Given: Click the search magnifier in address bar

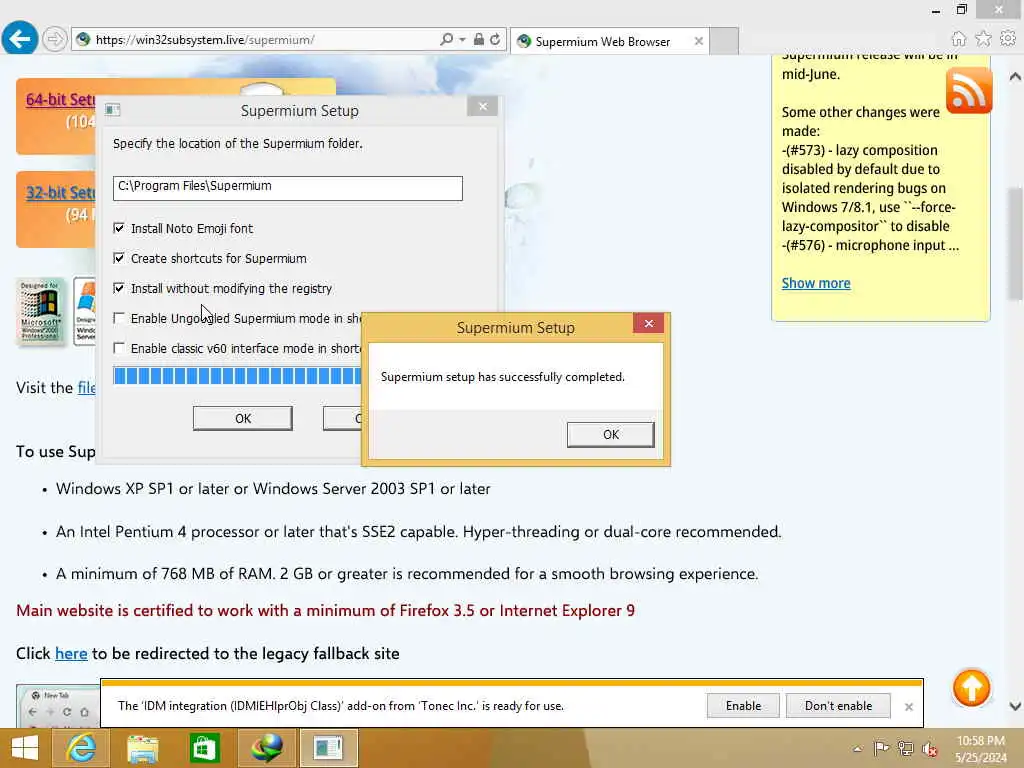Looking at the screenshot, I should pos(446,40).
